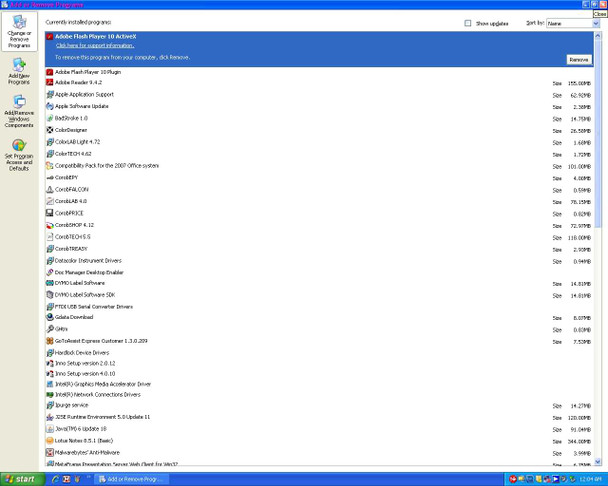Viewport: 608px width, 486px height.
Task: Select Adobe Flash Player 10 ActiveX icon
Action: click(50, 36)
